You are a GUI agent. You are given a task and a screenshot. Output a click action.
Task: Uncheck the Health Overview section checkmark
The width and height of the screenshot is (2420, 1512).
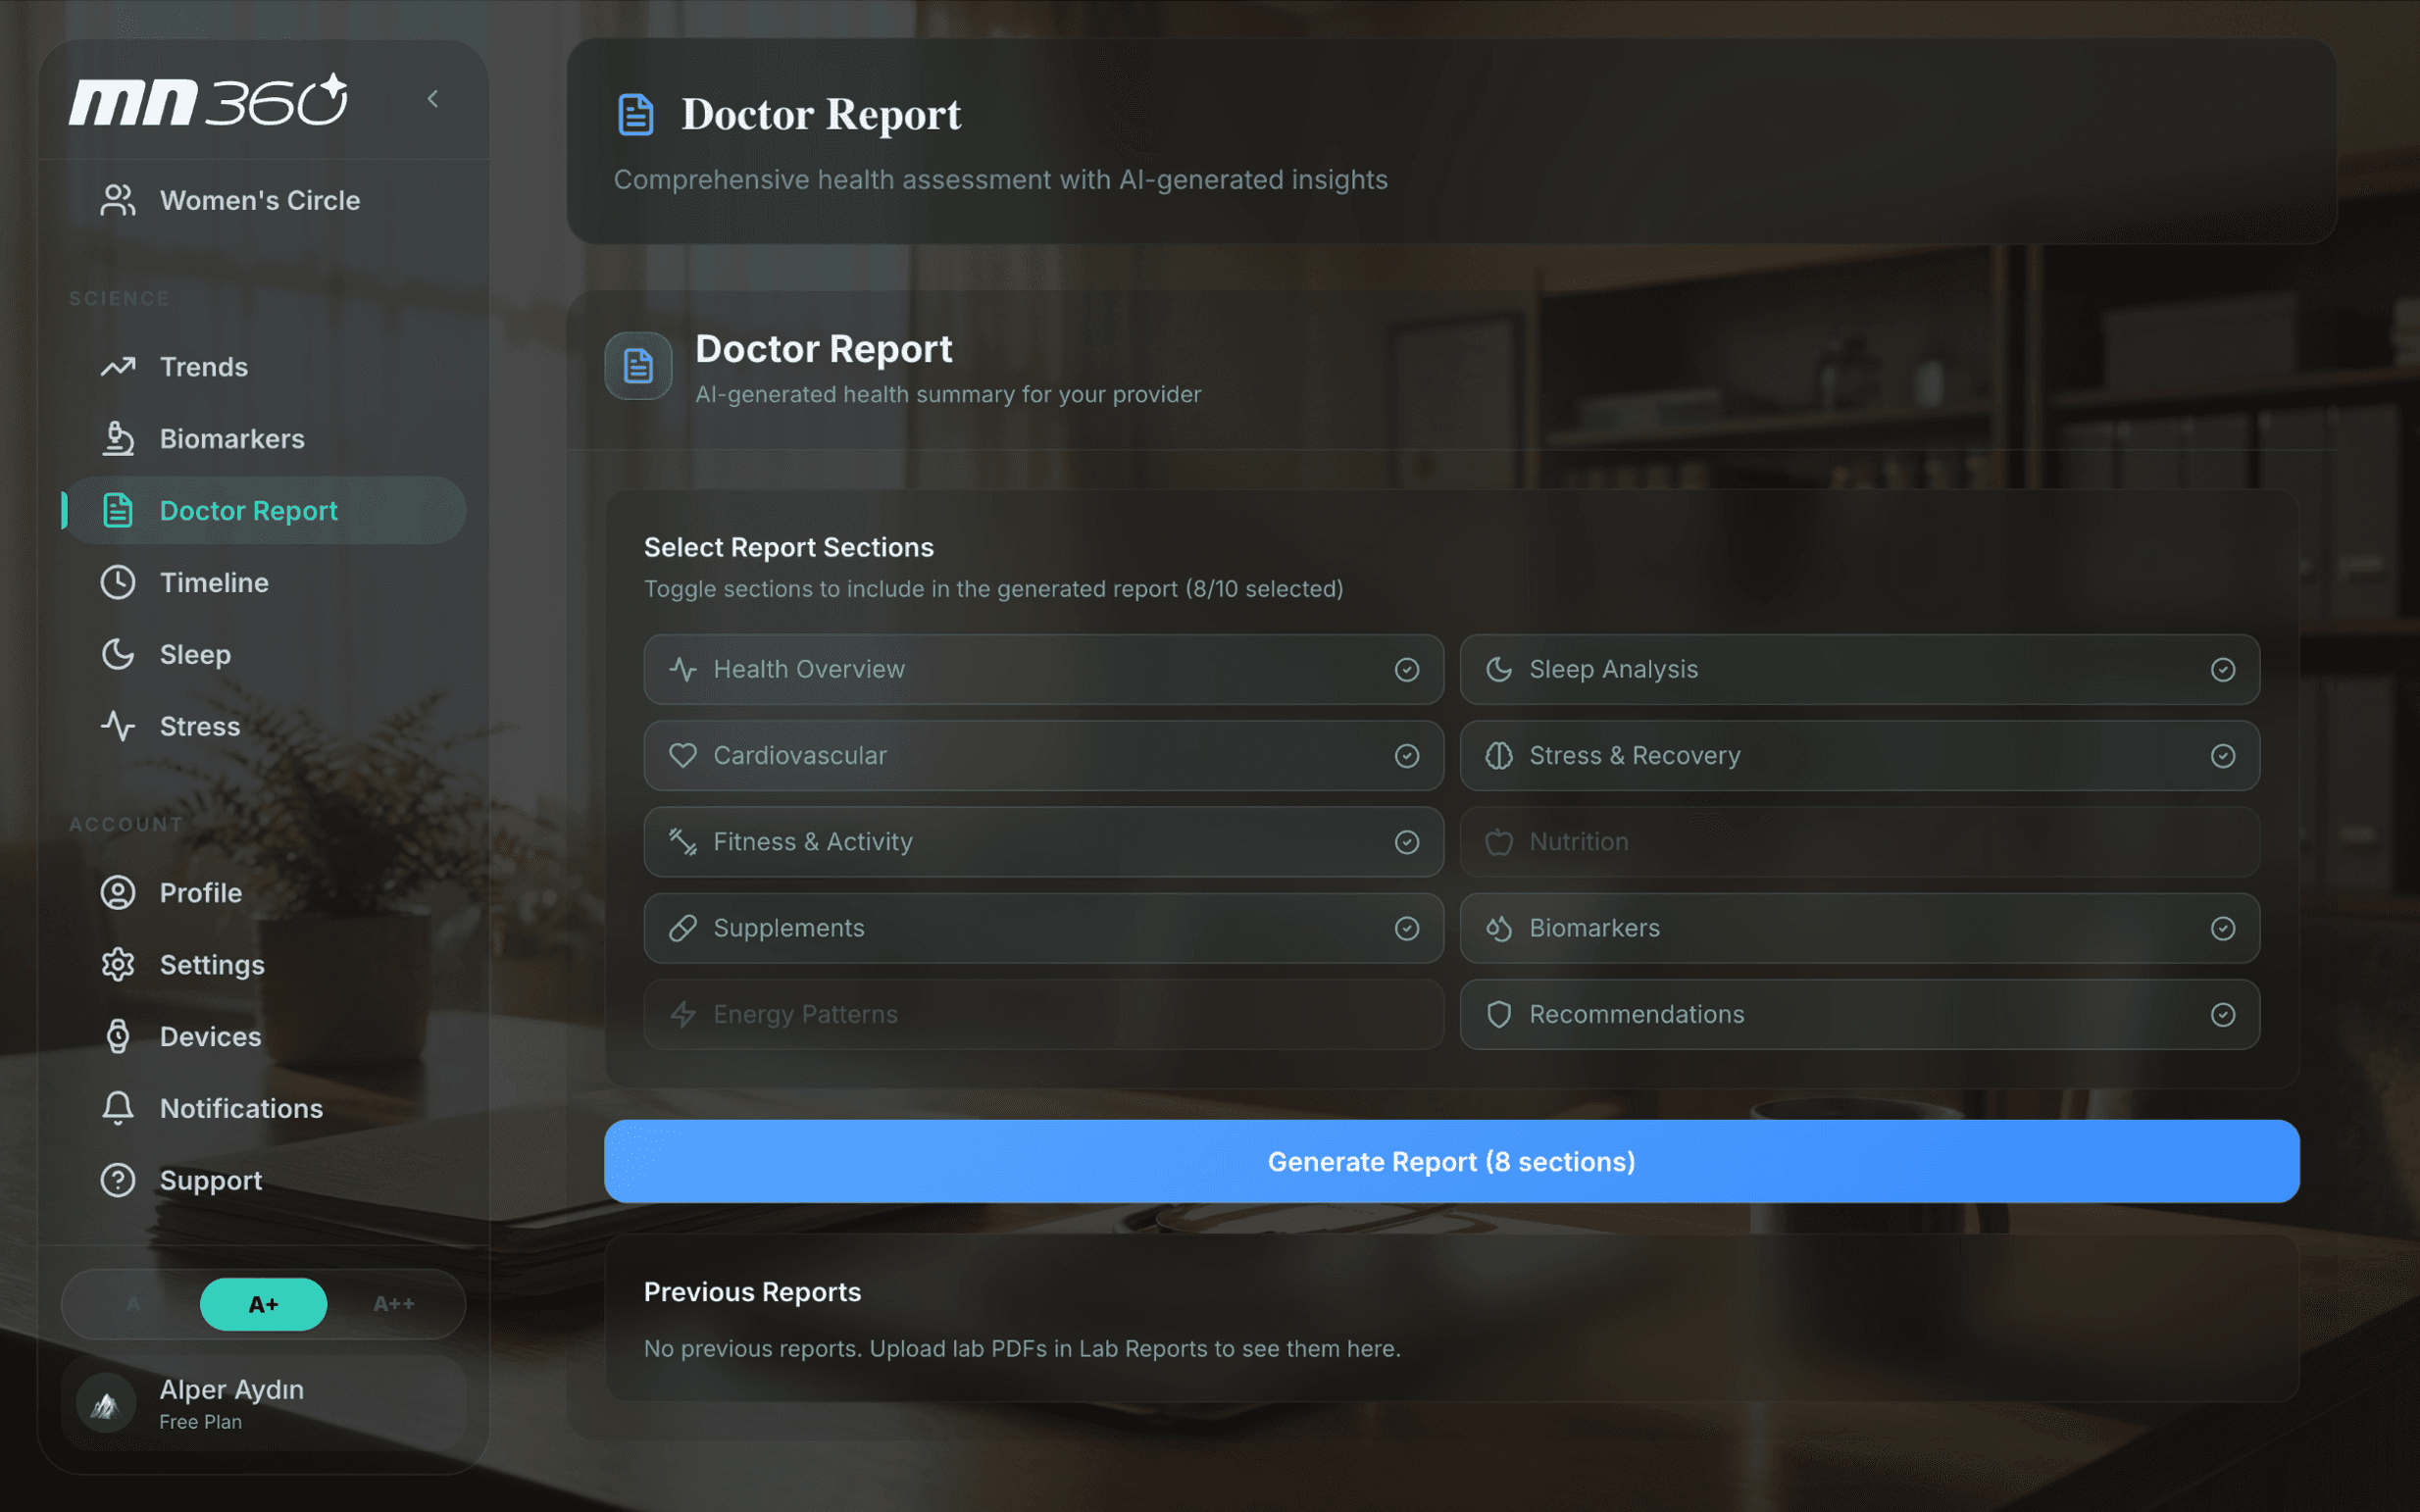pos(1406,670)
